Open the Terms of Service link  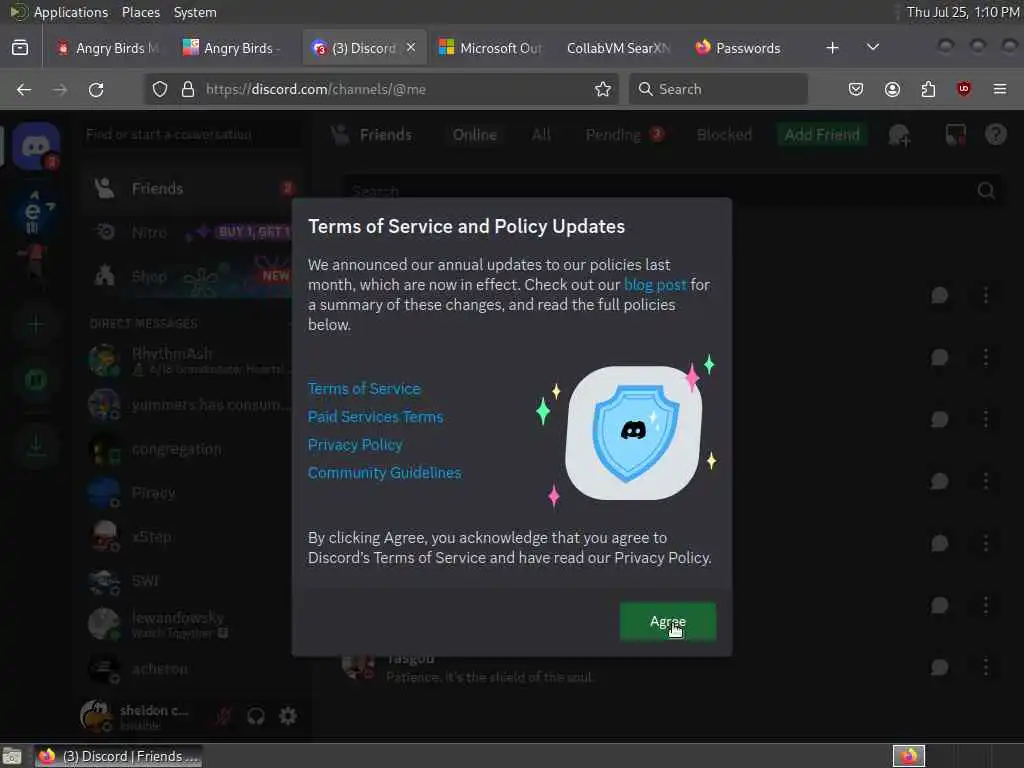click(x=364, y=389)
